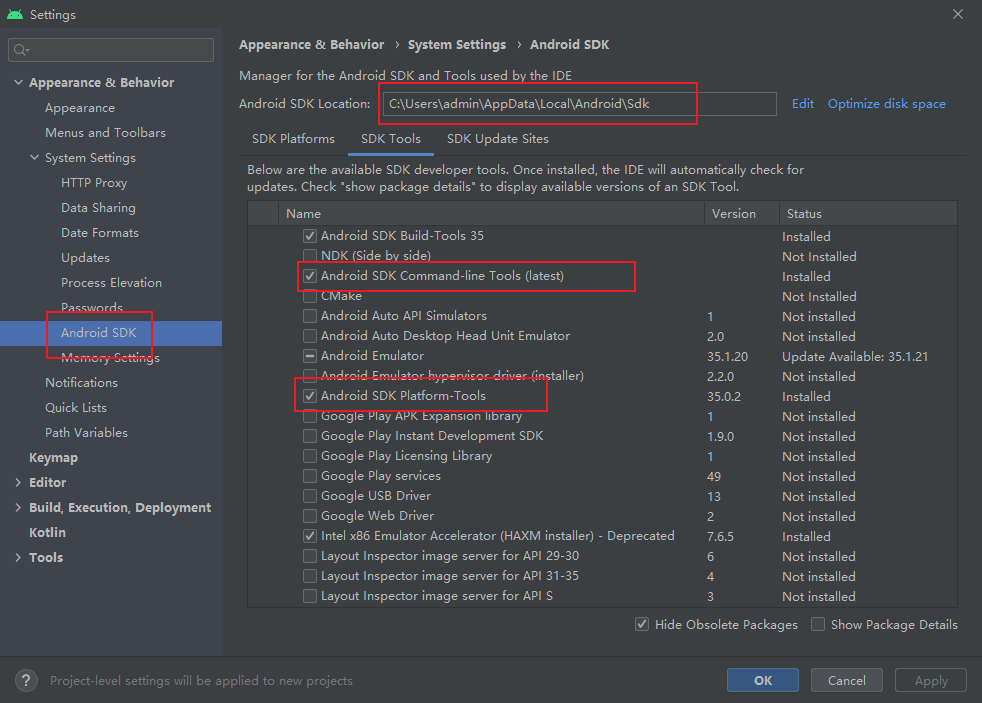Click Optimize disk space link
This screenshot has height=703, width=982.
tap(887, 104)
